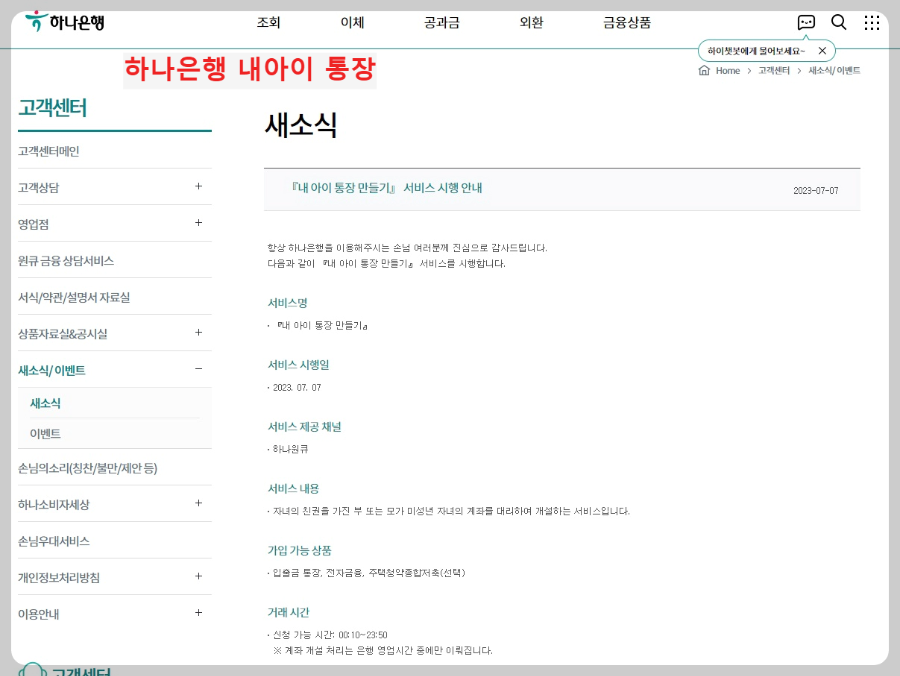Click the 서비스 제공 채널 heading

(304, 426)
